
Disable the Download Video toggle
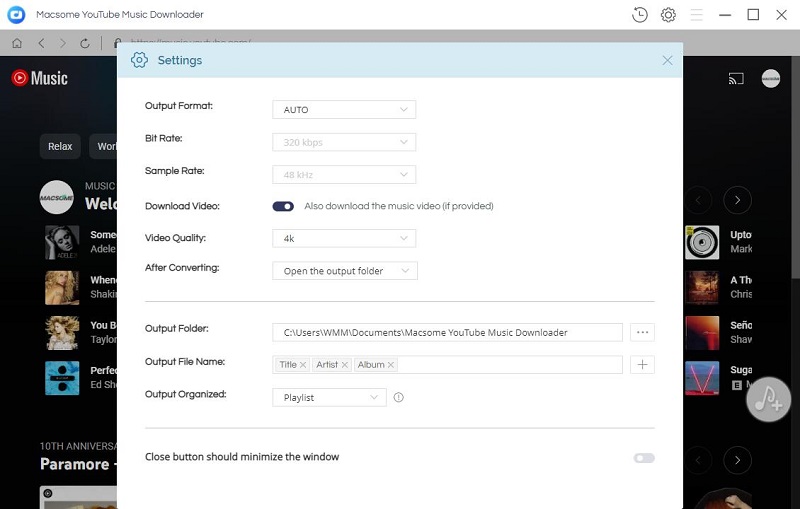tap(283, 206)
